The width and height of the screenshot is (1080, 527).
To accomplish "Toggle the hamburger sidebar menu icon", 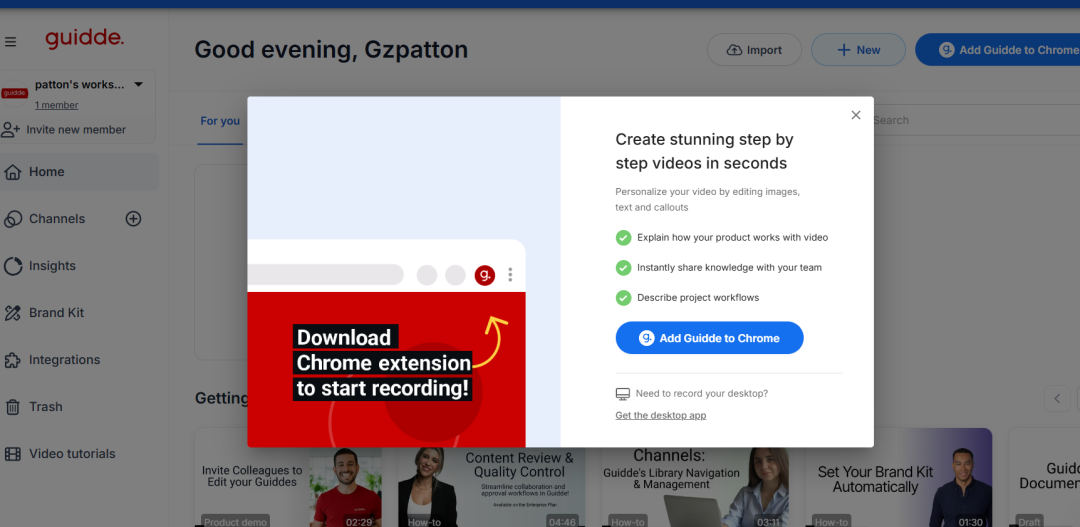I will tap(10, 42).
